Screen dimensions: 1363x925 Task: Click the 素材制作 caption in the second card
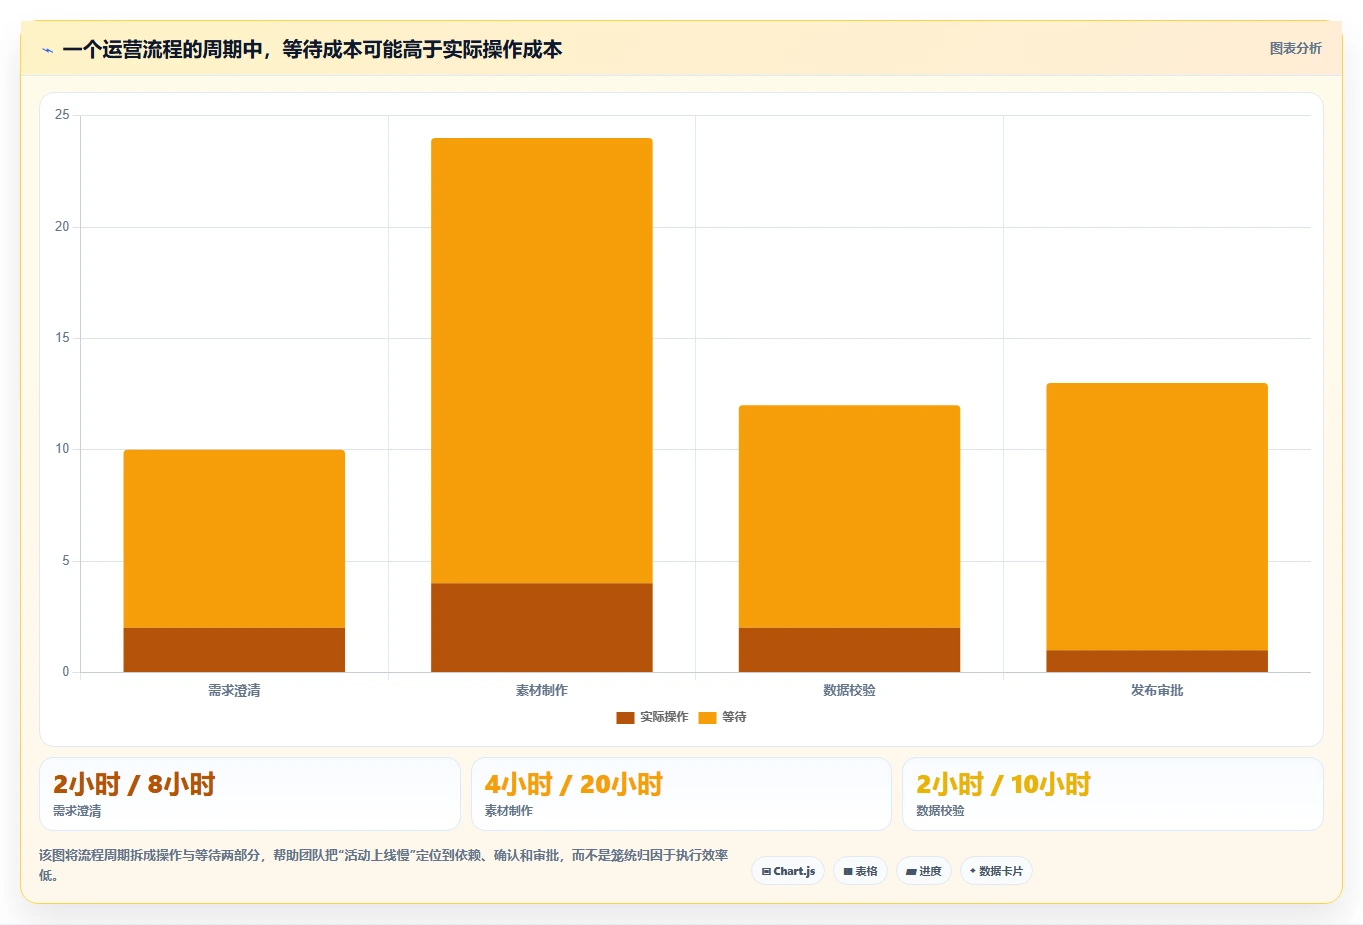[509, 811]
